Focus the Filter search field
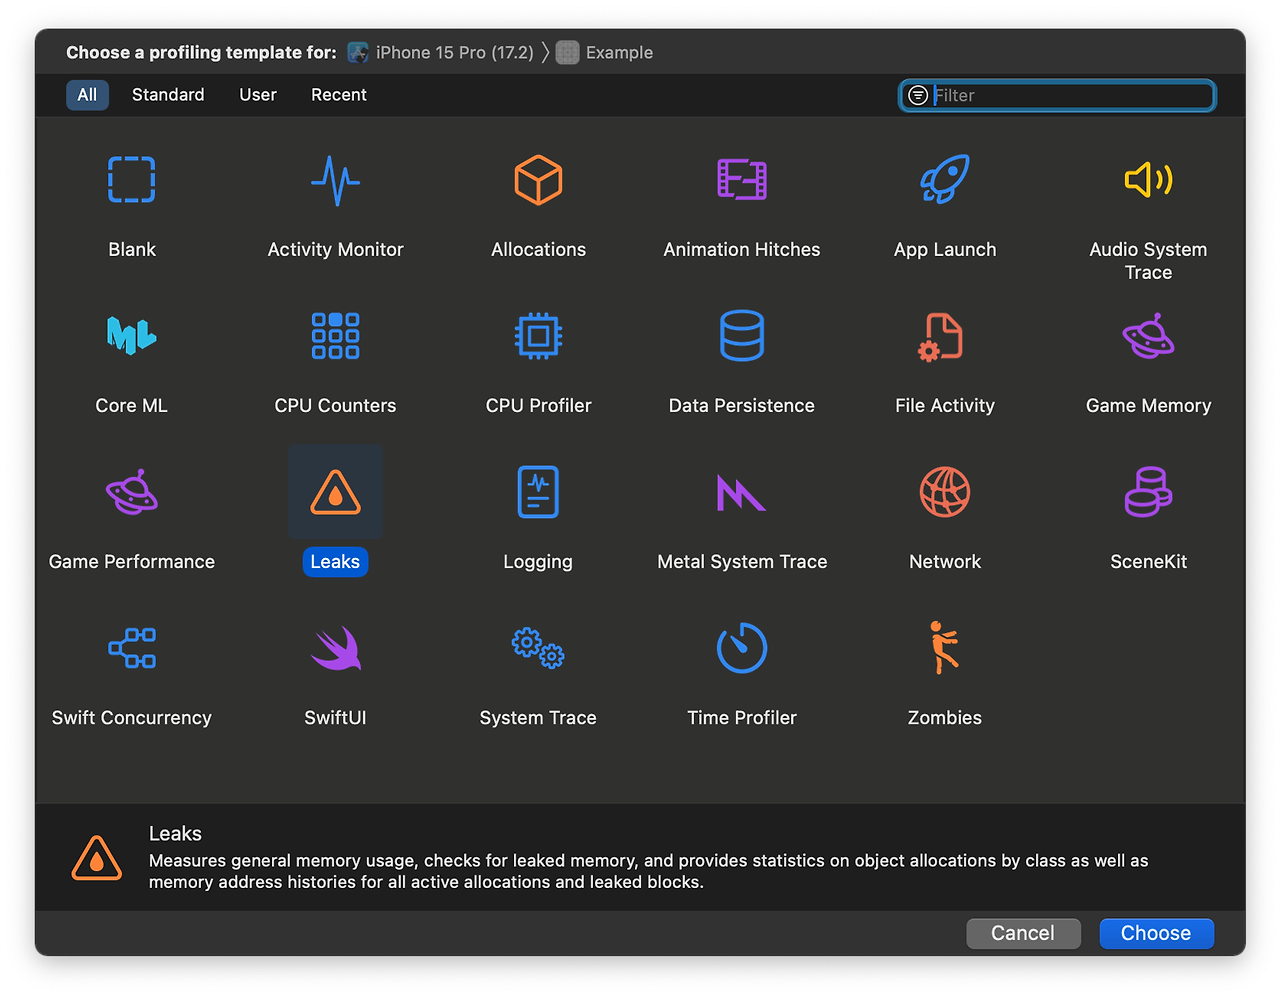Image resolution: width=1280 pixels, height=996 pixels. (x=1057, y=95)
